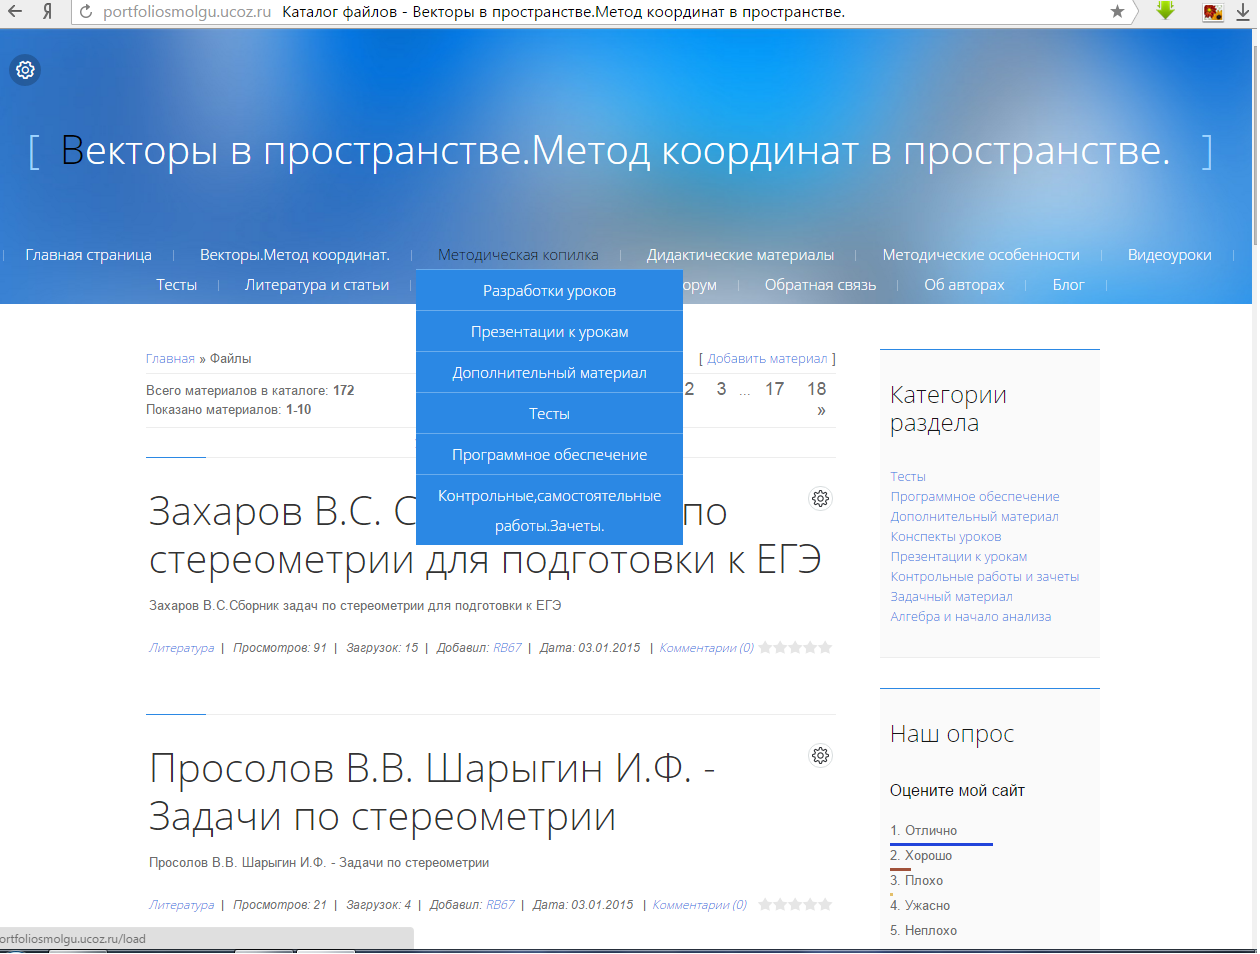The width and height of the screenshot is (1260, 954).
Task: Open the Главная страница menu item
Action: 89,255
